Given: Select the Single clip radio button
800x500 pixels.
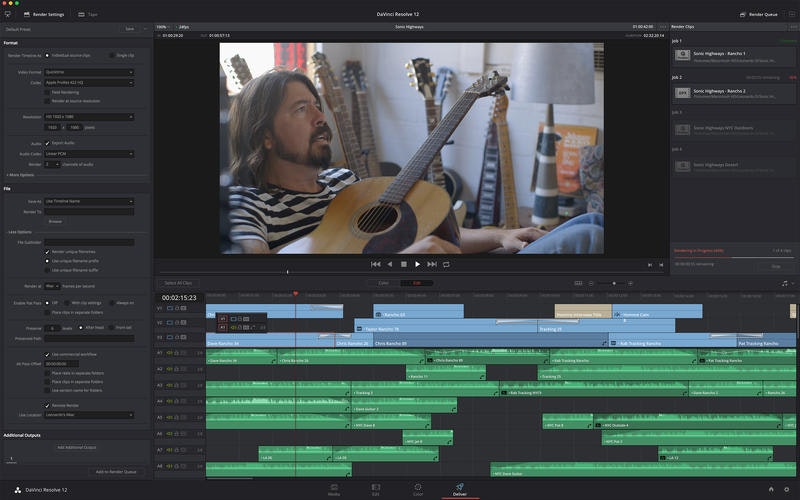Looking at the screenshot, I should (111, 55).
